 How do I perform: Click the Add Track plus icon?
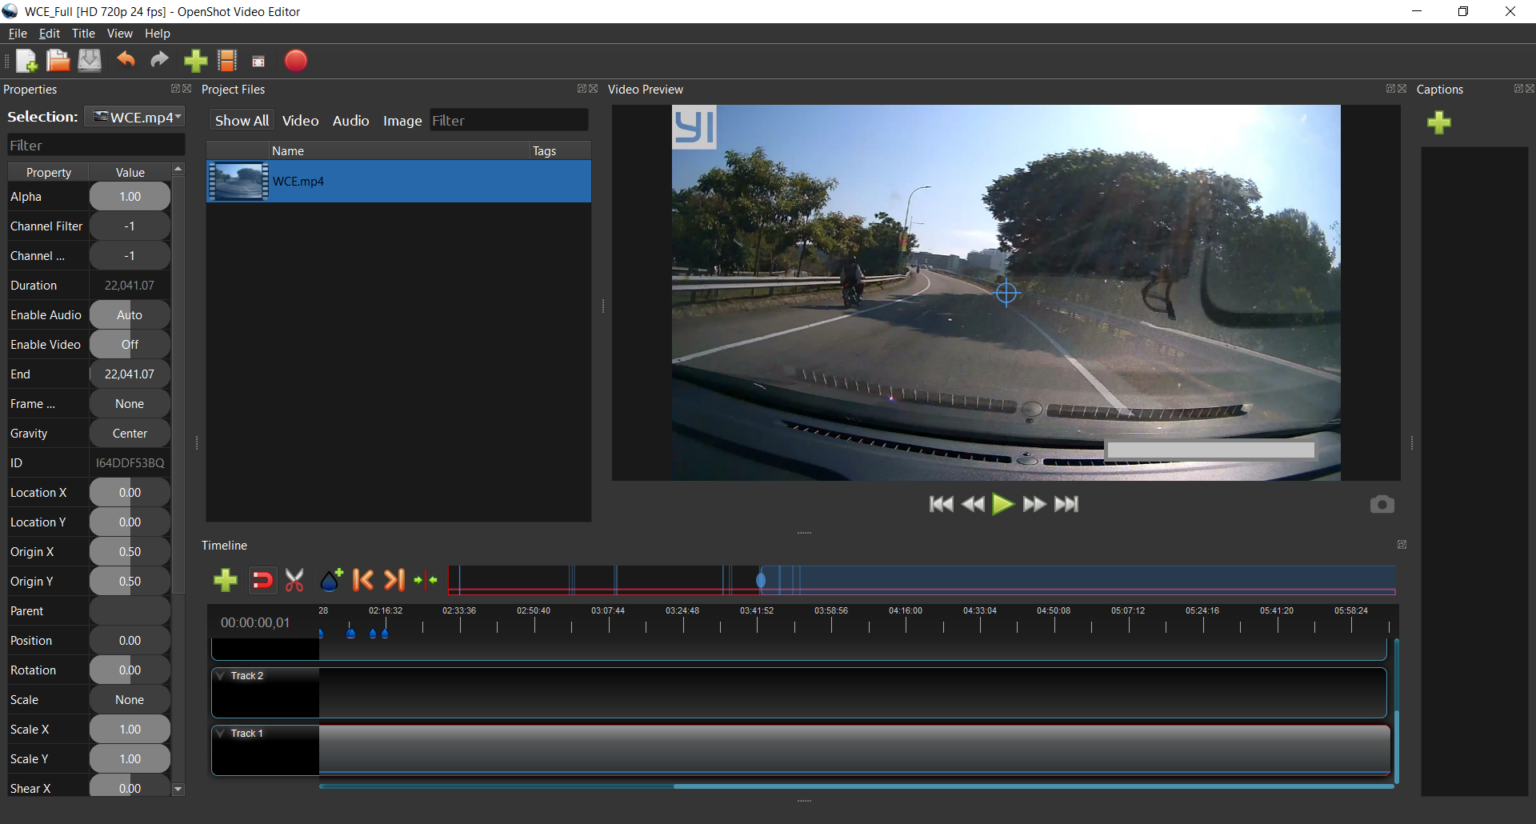pyautogui.click(x=225, y=580)
